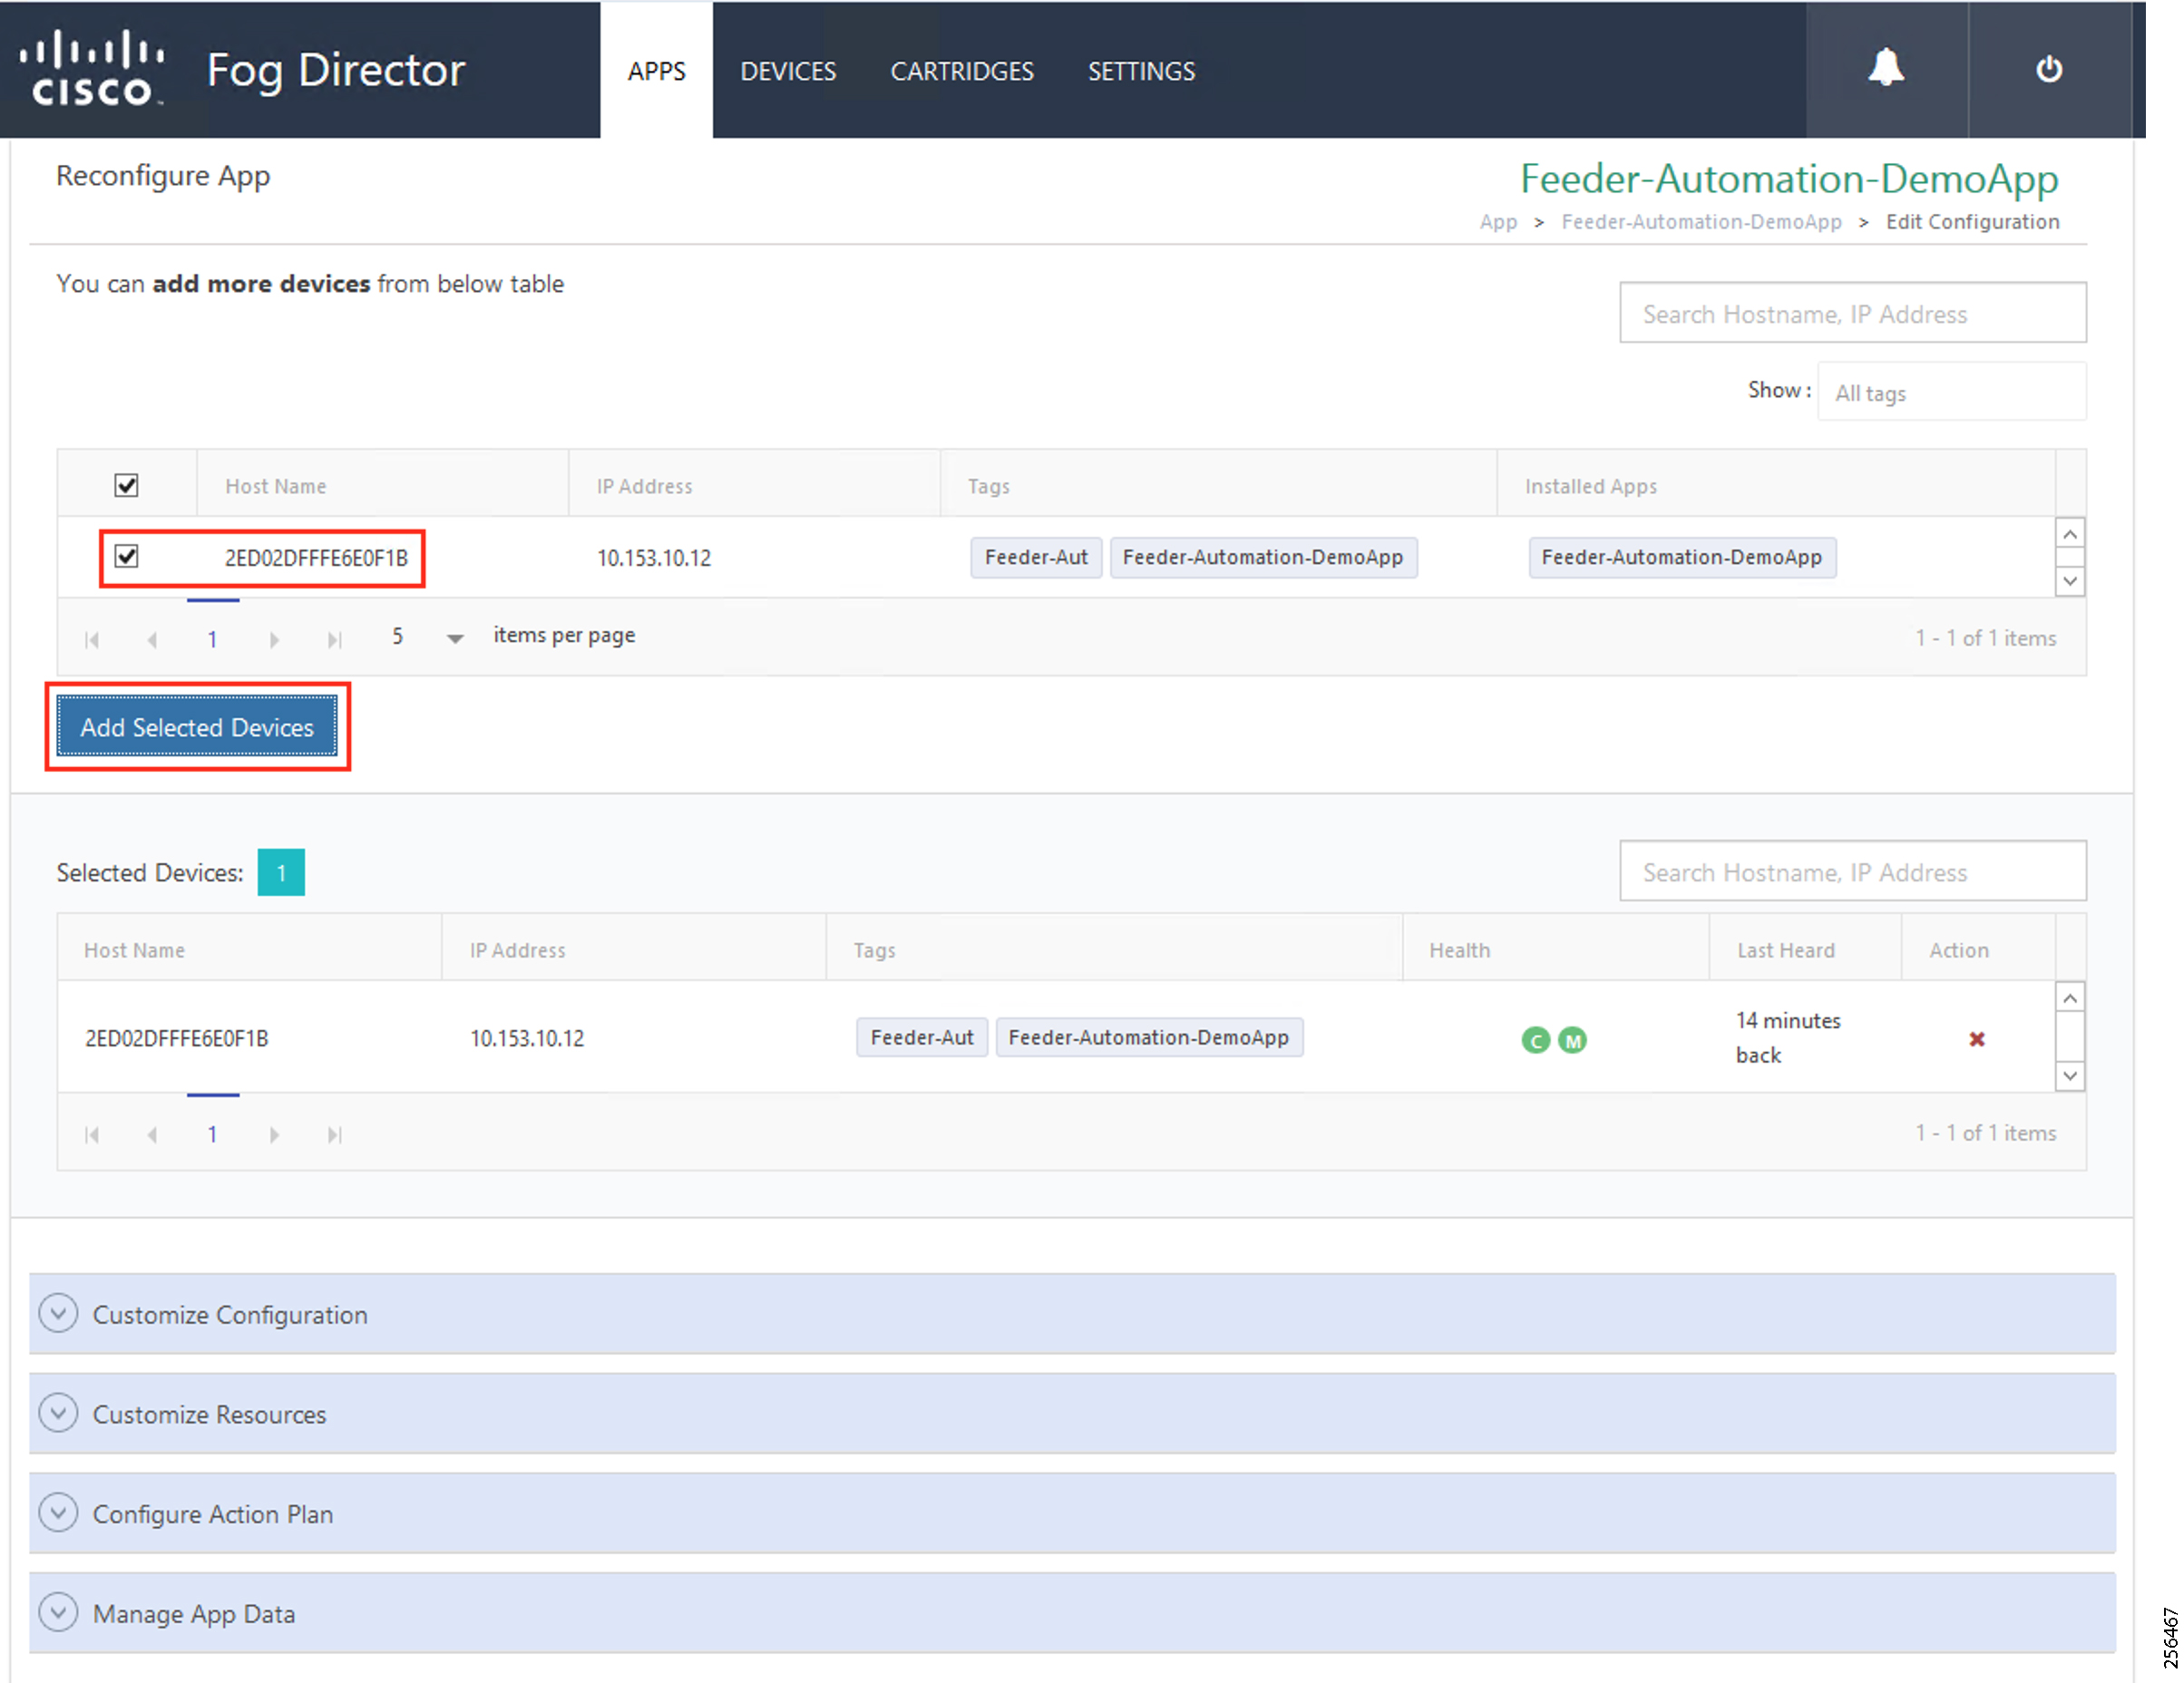Click Fog Director title
This screenshot has width=2184, height=1683.
(336, 71)
